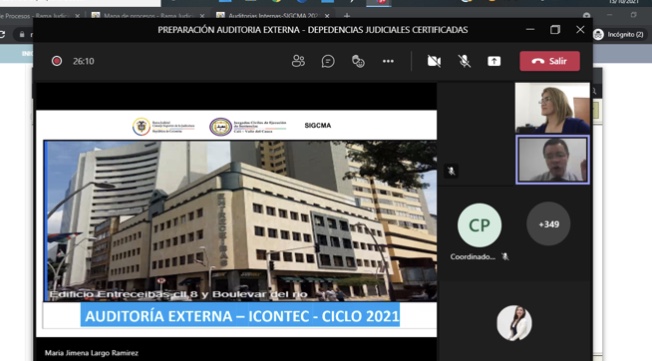Screen dimensions: 652x361
Task: Click presenter name Maria Jimena Largo Ramirez
Action: coord(91,353)
